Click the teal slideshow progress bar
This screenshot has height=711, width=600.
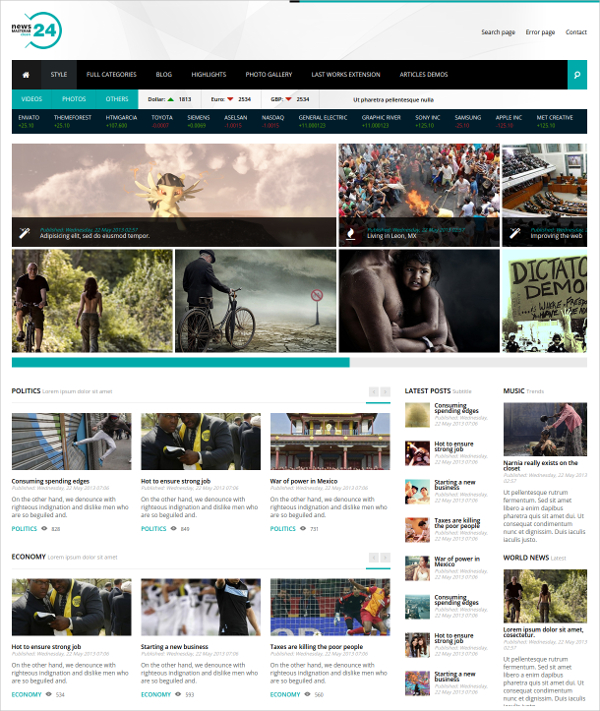click(x=180, y=362)
